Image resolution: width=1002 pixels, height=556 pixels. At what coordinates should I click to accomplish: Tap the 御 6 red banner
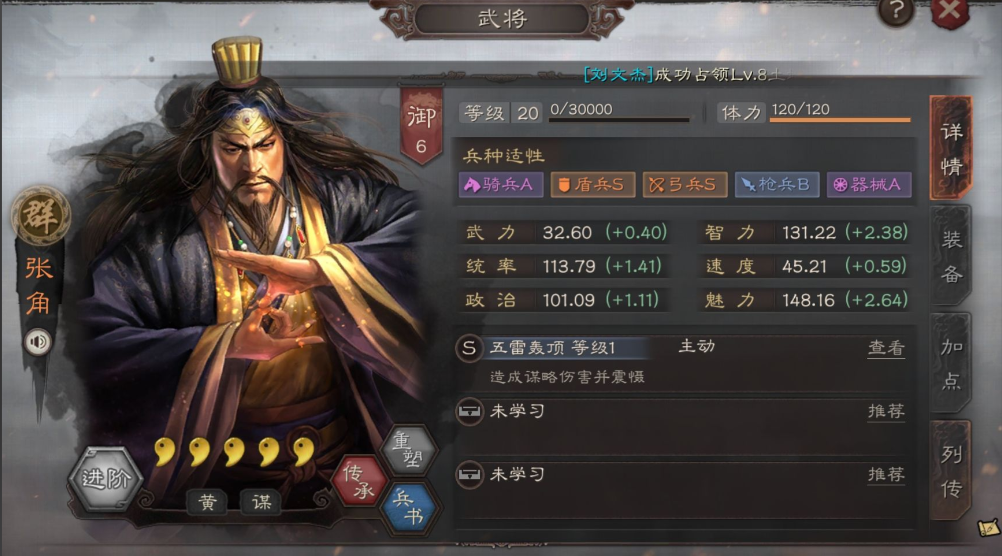(421, 126)
